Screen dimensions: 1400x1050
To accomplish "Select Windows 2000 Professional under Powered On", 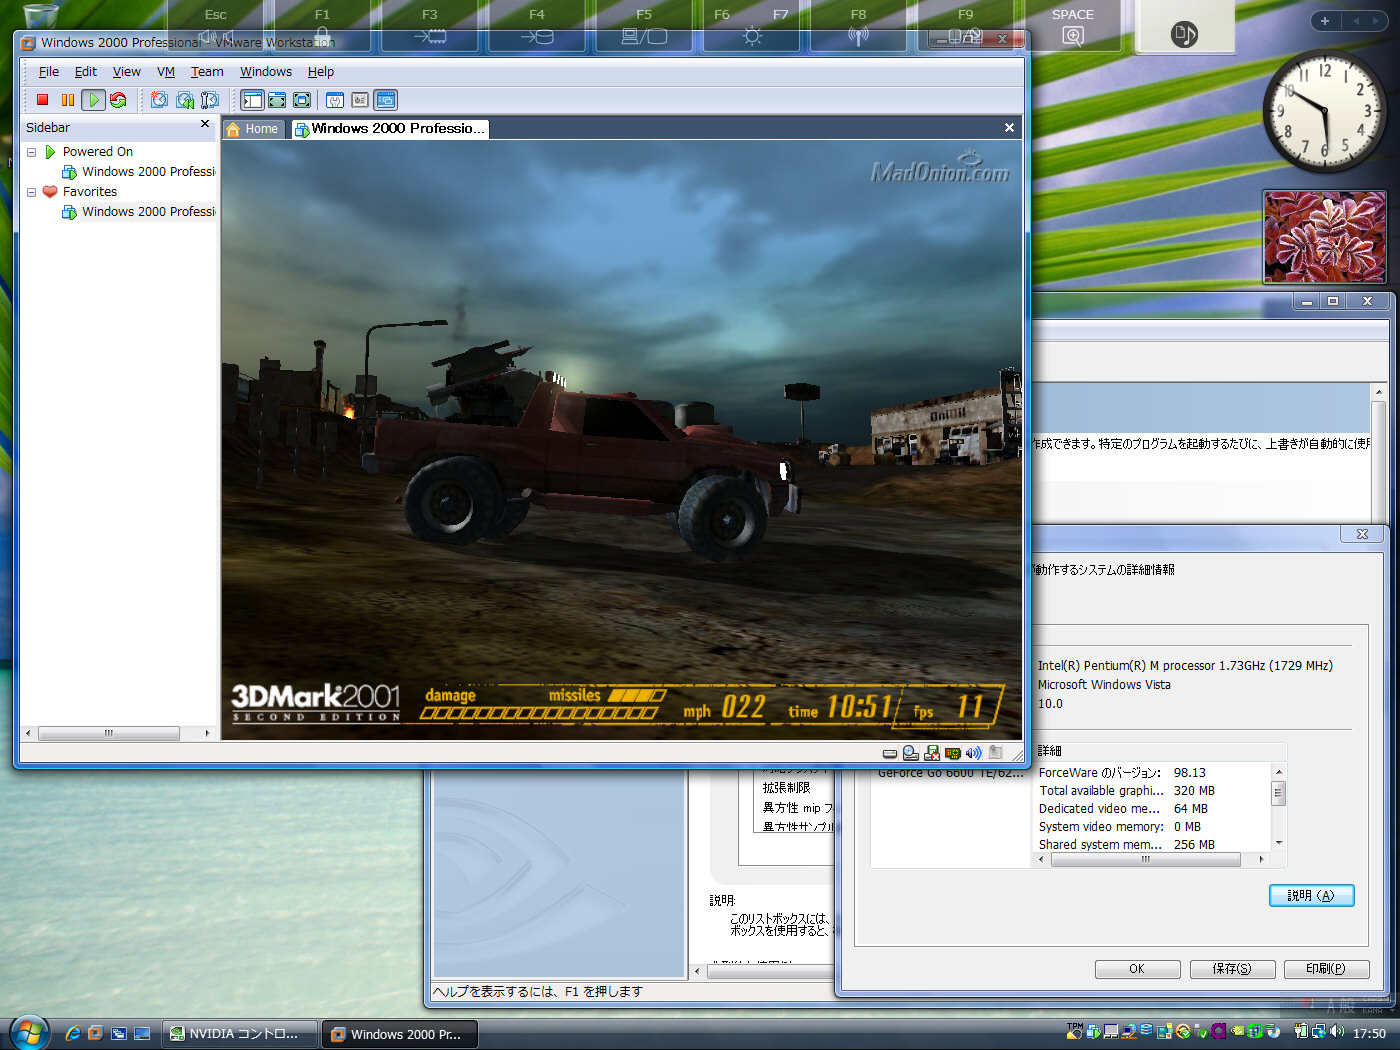I will coord(138,172).
